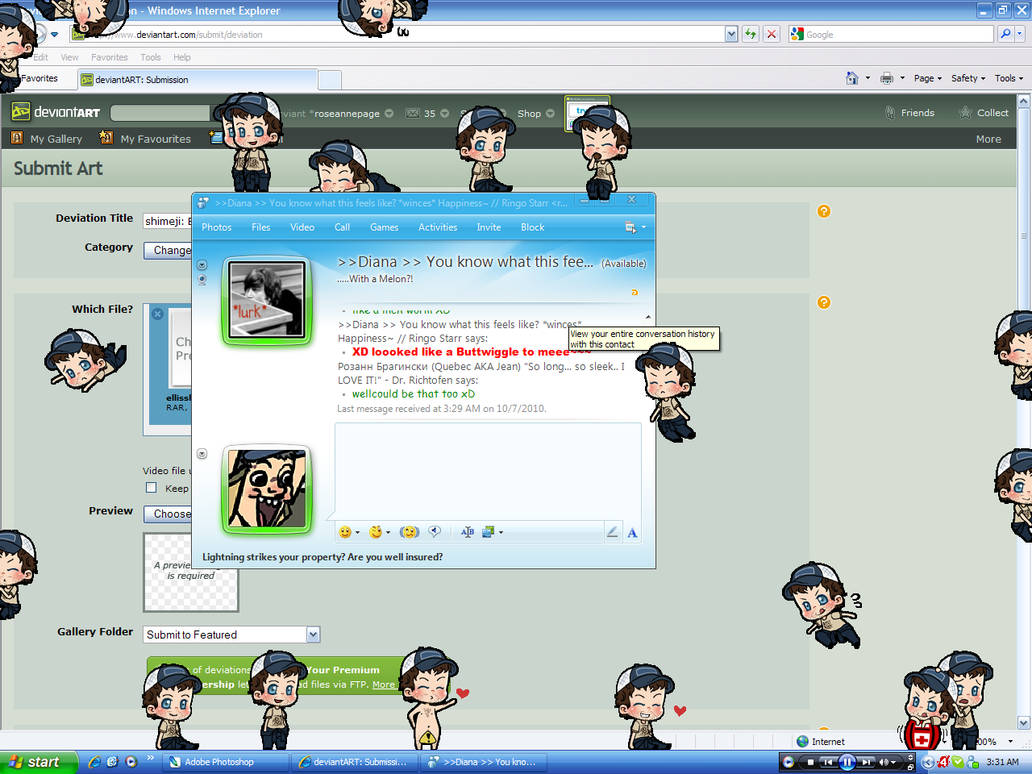Image resolution: width=1032 pixels, height=774 pixels.
Task: Open the Gallery Folder dropdown
Action: (x=313, y=634)
